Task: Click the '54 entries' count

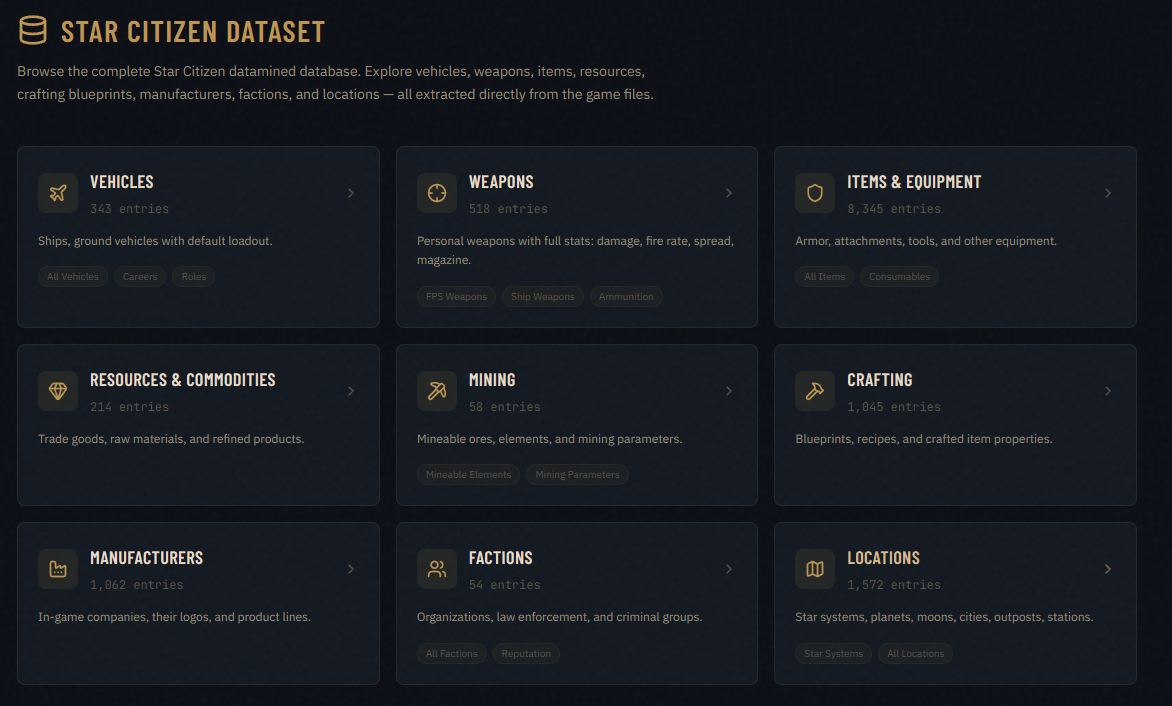Action: click(505, 585)
